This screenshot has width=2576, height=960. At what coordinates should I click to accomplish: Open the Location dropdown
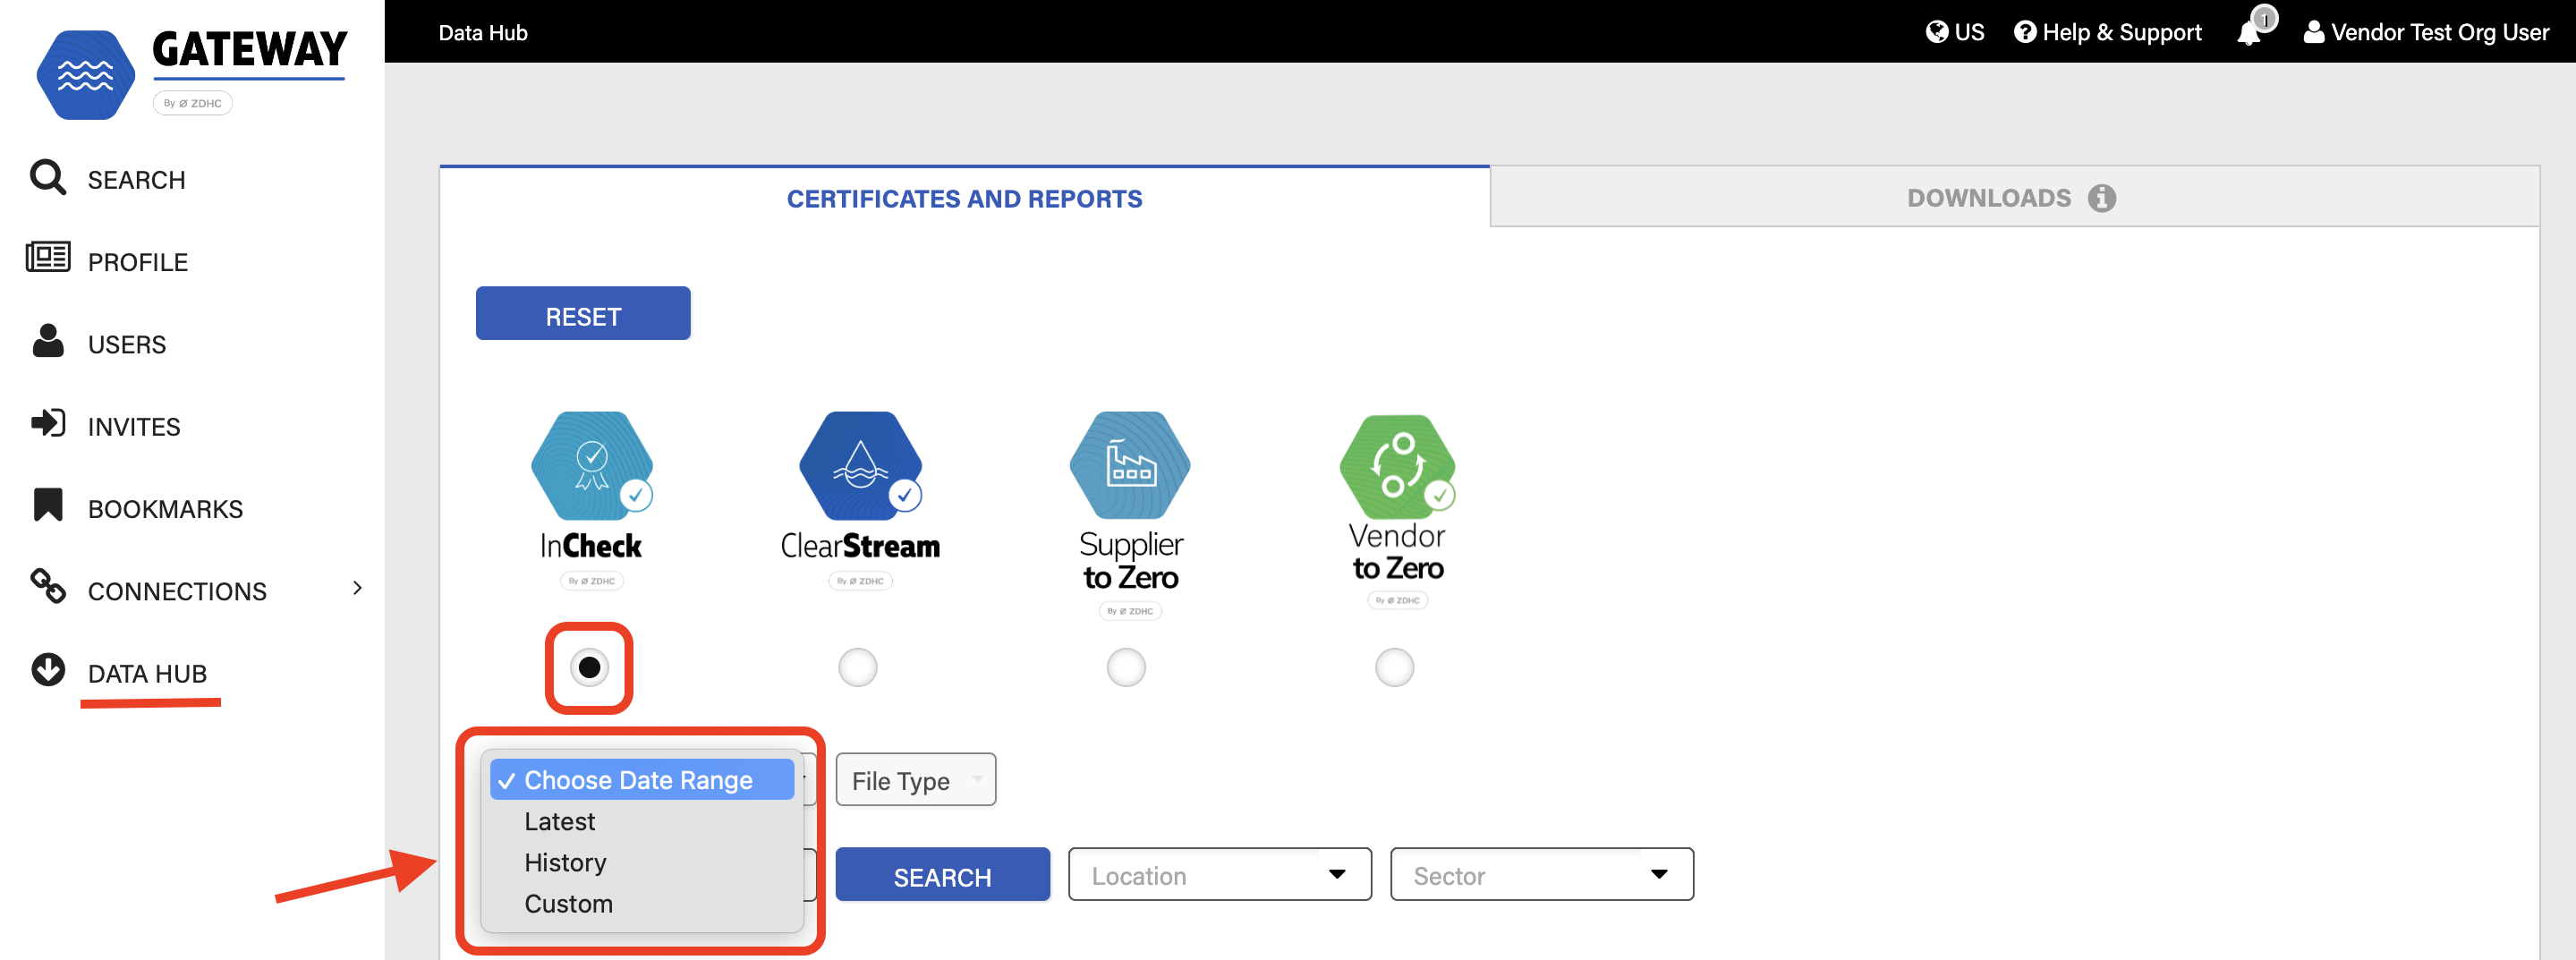click(x=1219, y=875)
